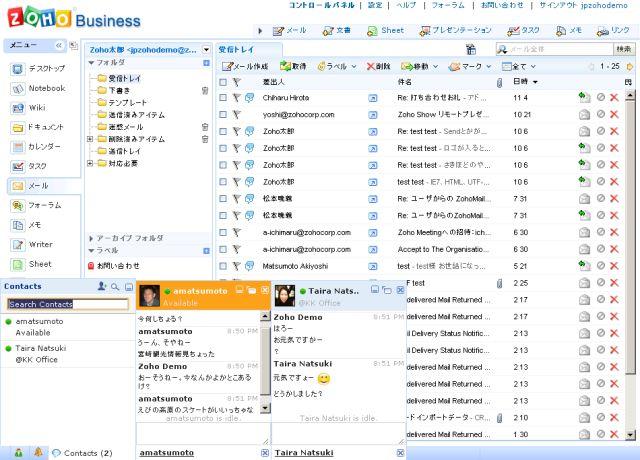This screenshot has width=640, height=460.
Task: Open the Sheet tab in the top bar
Action: click(386, 31)
